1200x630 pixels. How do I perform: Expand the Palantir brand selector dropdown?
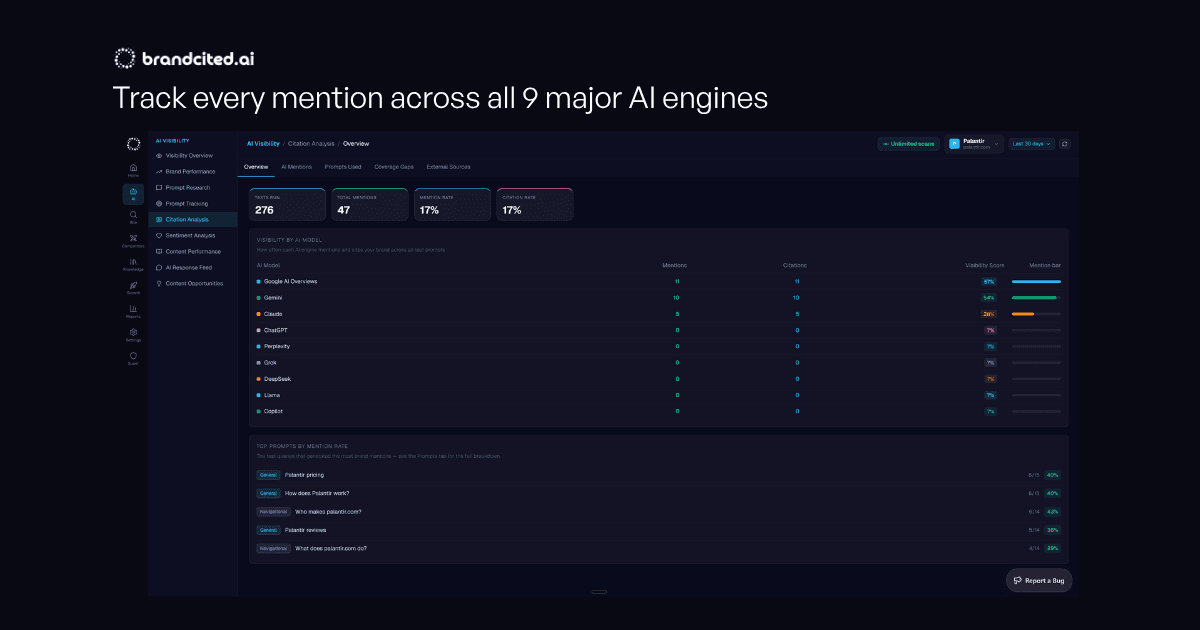[x=973, y=144]
